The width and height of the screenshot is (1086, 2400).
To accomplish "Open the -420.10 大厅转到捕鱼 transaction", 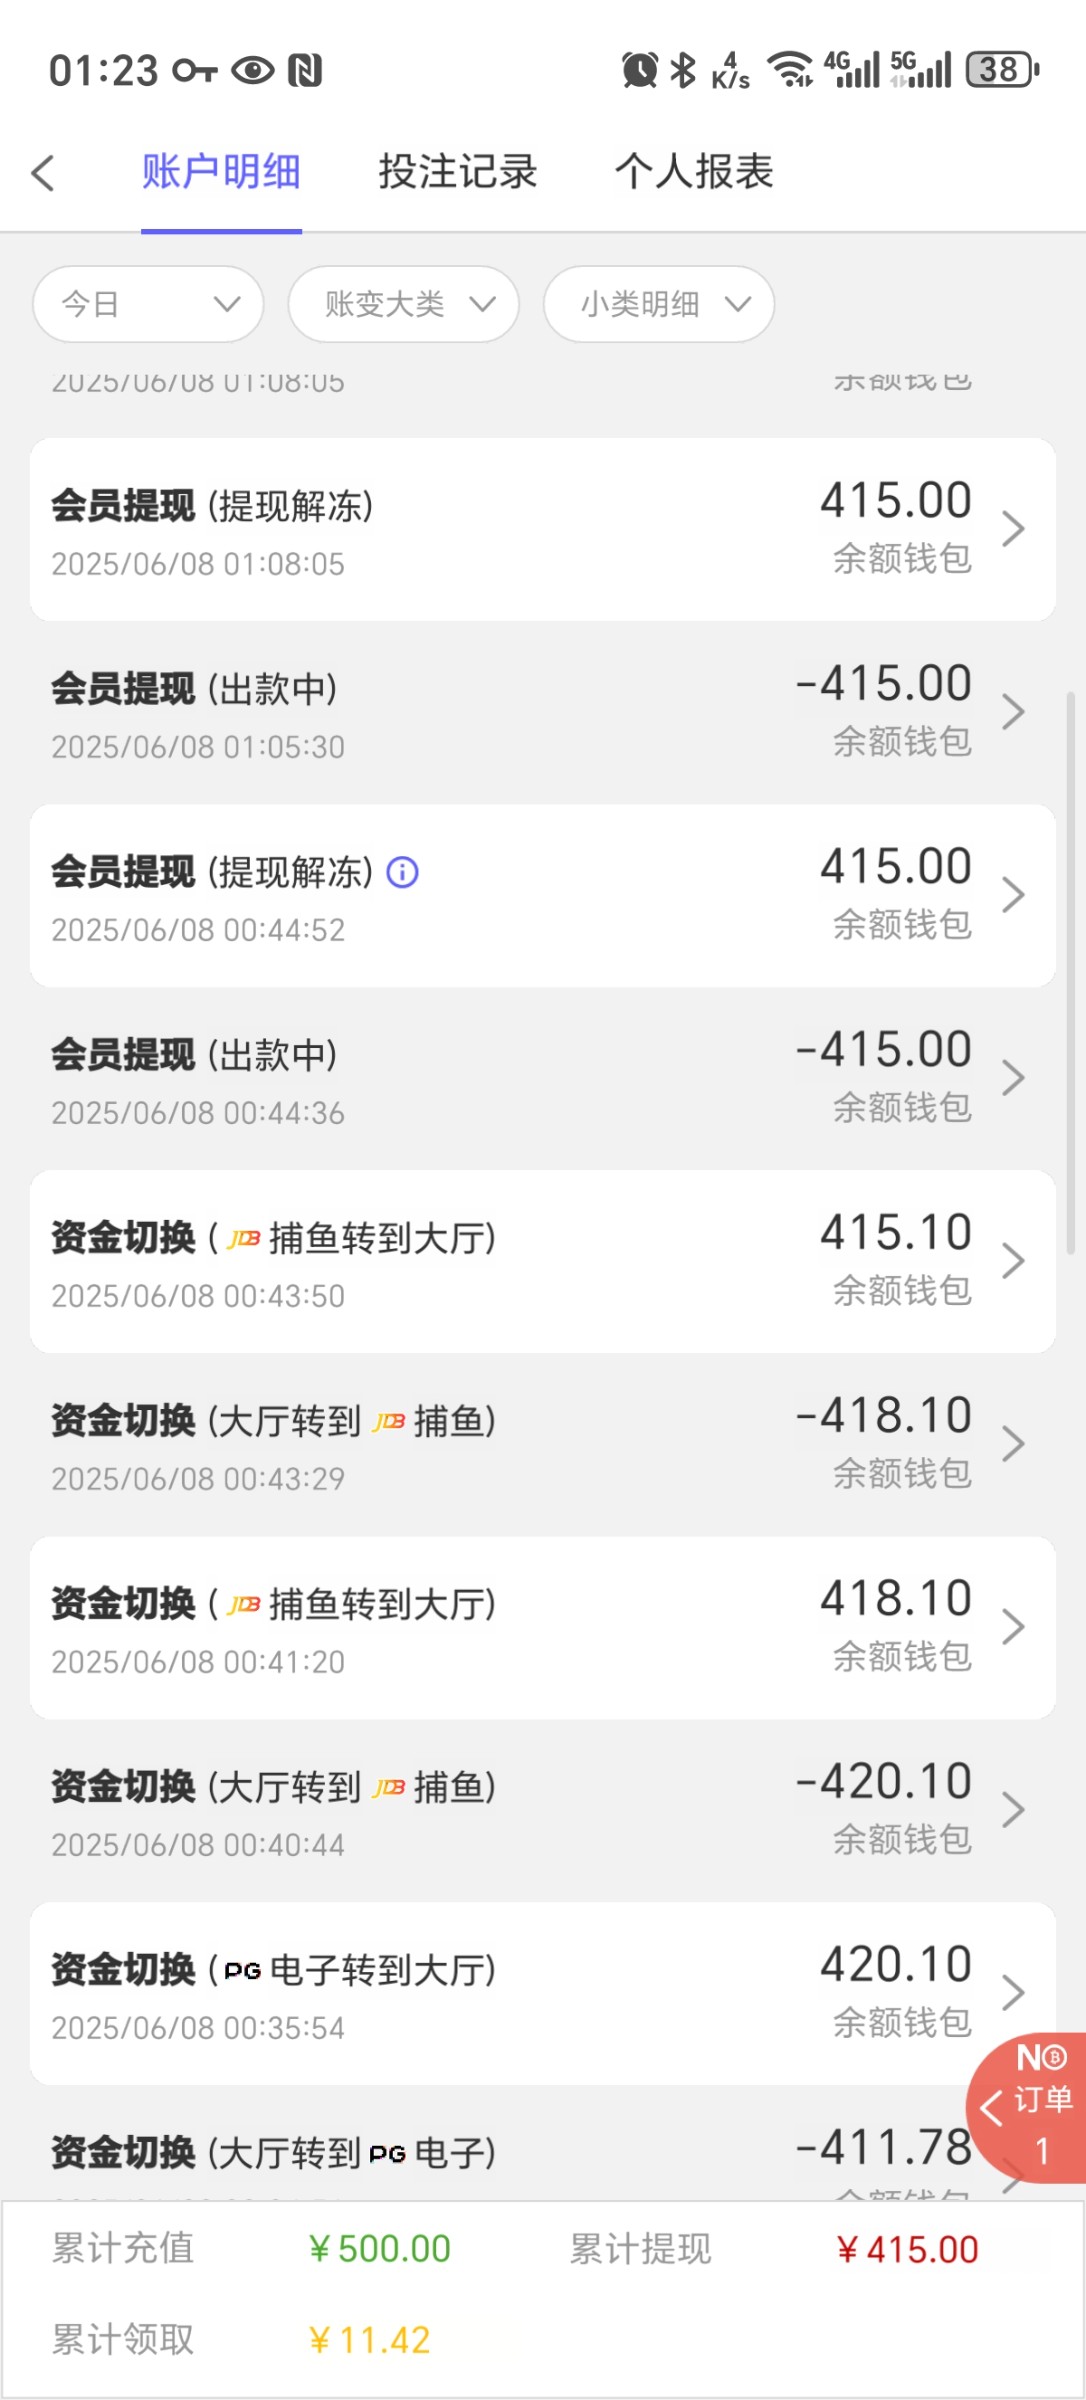I will click(542, 1810).
